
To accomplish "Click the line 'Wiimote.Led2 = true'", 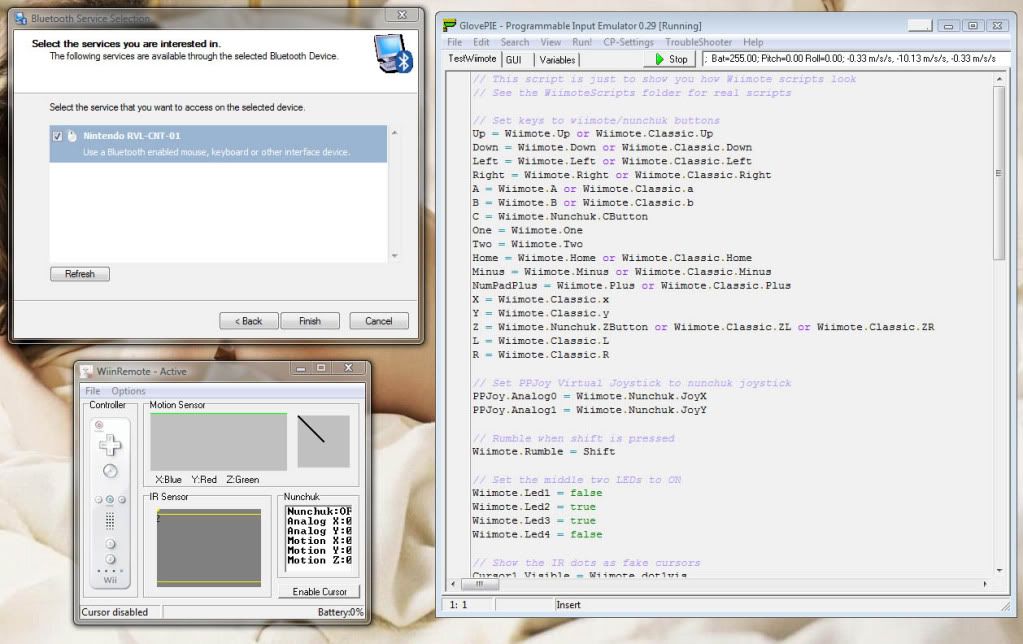I will point(534,507).
